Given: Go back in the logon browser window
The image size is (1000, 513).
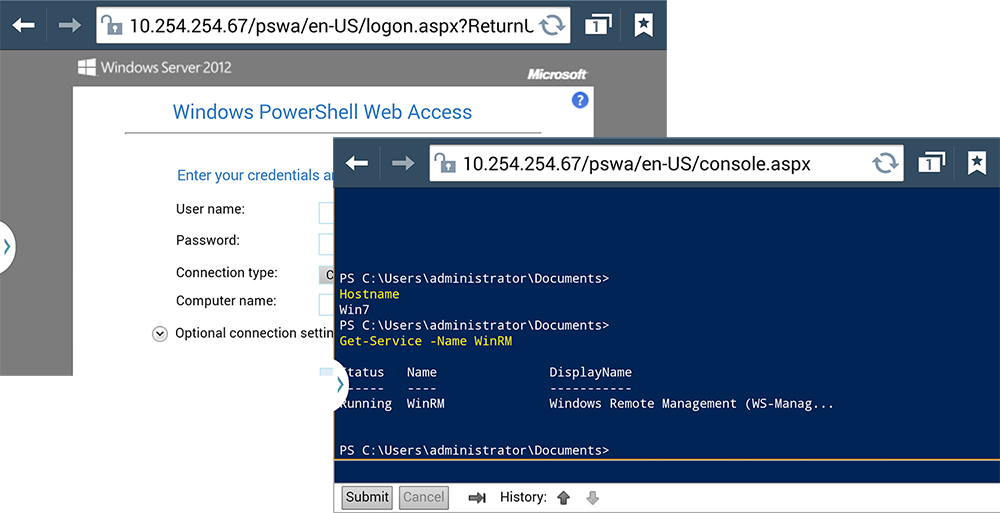Looking at the screenshot, I should click(24, 26).
